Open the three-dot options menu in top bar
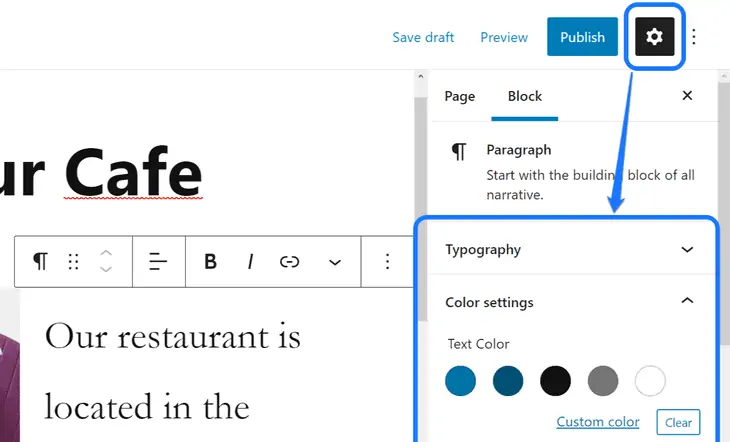Screen dimensions: 730x442 [x=694, y=37]
